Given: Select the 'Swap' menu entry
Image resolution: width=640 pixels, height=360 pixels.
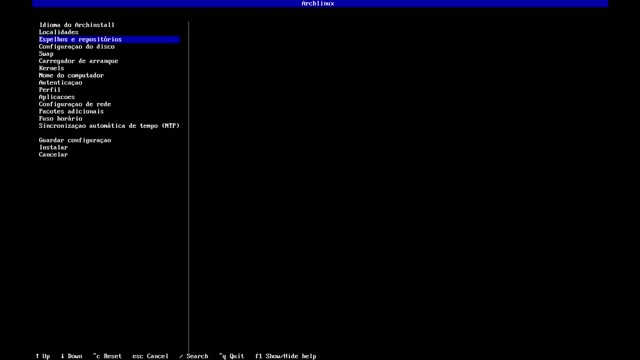Looking at the screenshot, I should point(46,54).
